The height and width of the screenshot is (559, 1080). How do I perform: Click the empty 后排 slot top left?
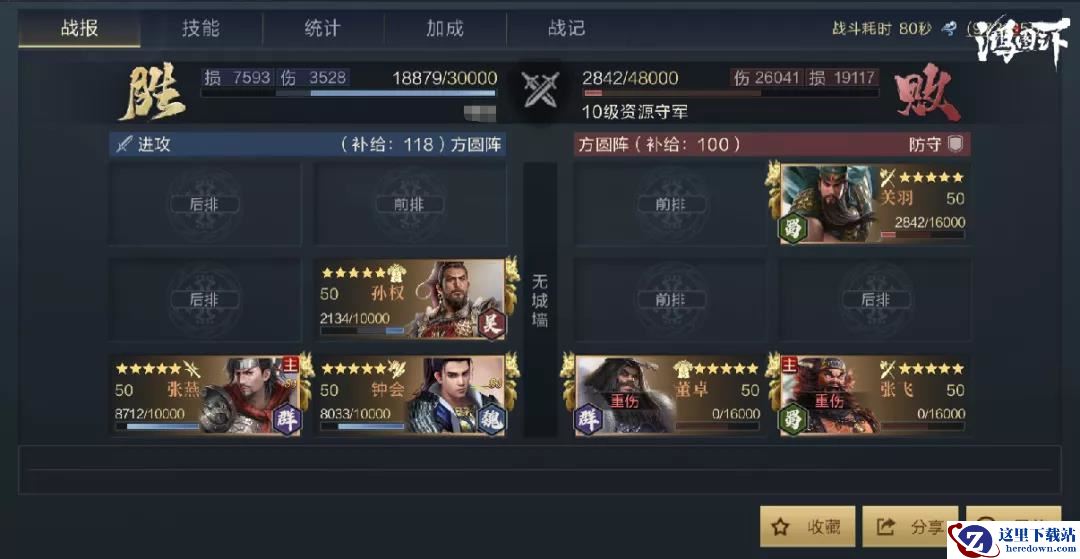205,204
